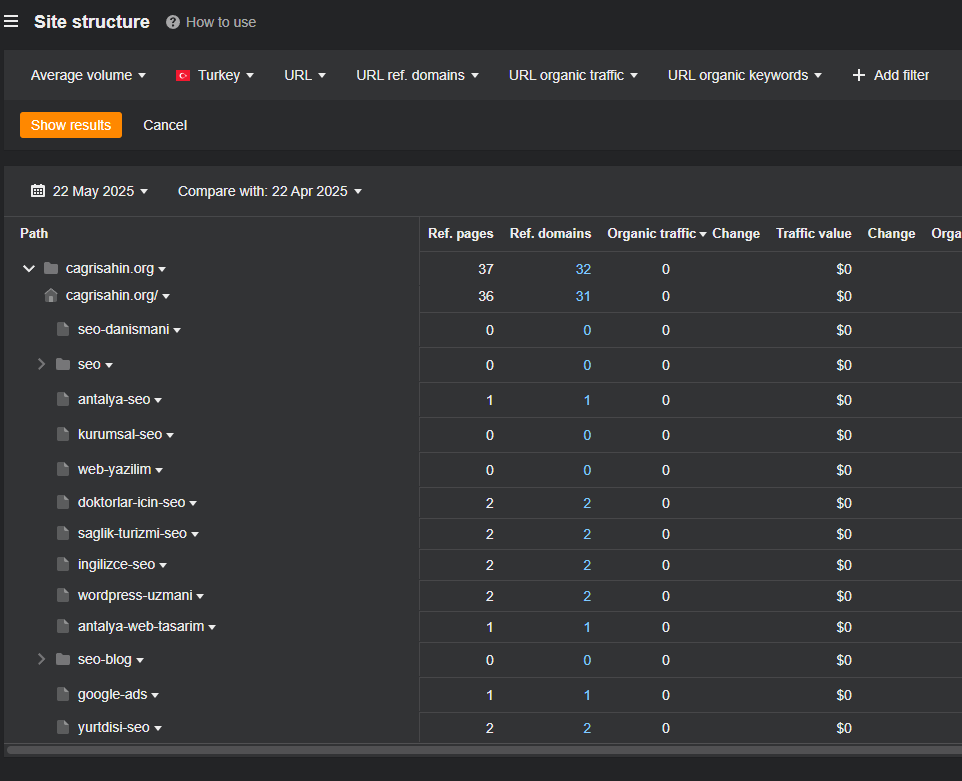Click the page icon for ingilizce-seo

pyautogui.click(x=63, y=564)
